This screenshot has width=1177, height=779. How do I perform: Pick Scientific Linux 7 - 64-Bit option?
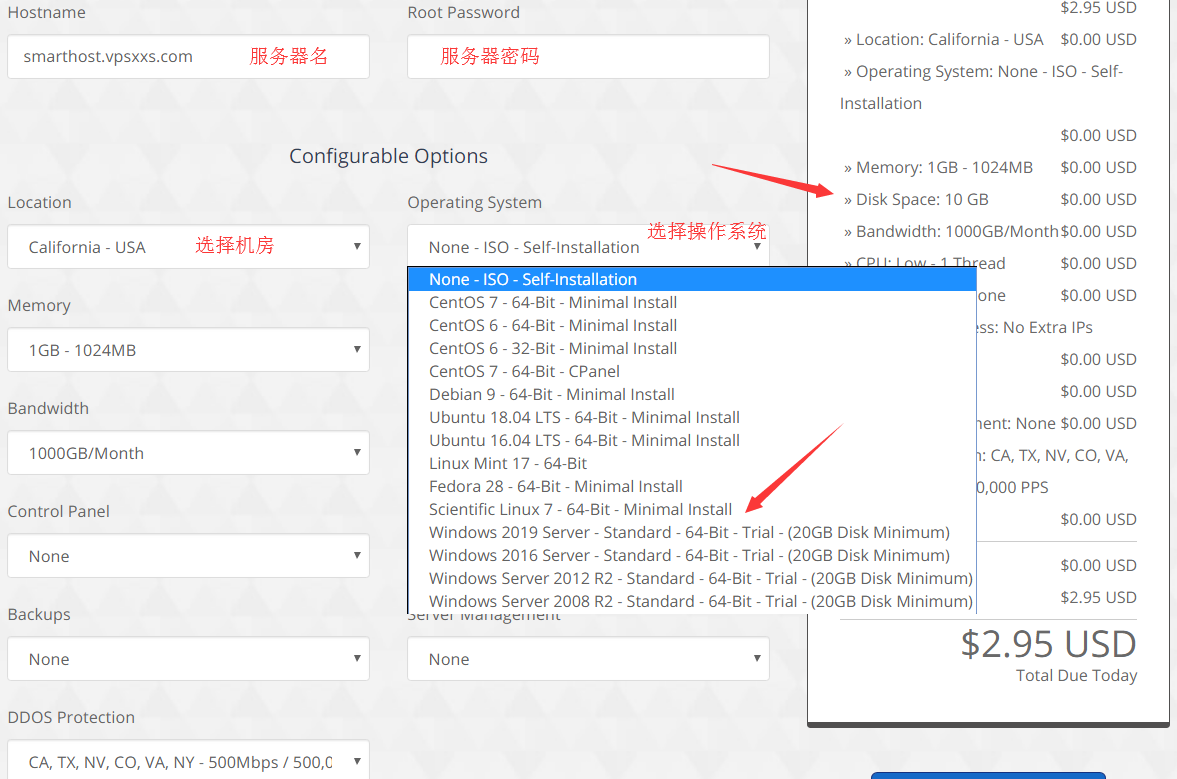click(692, 510)
